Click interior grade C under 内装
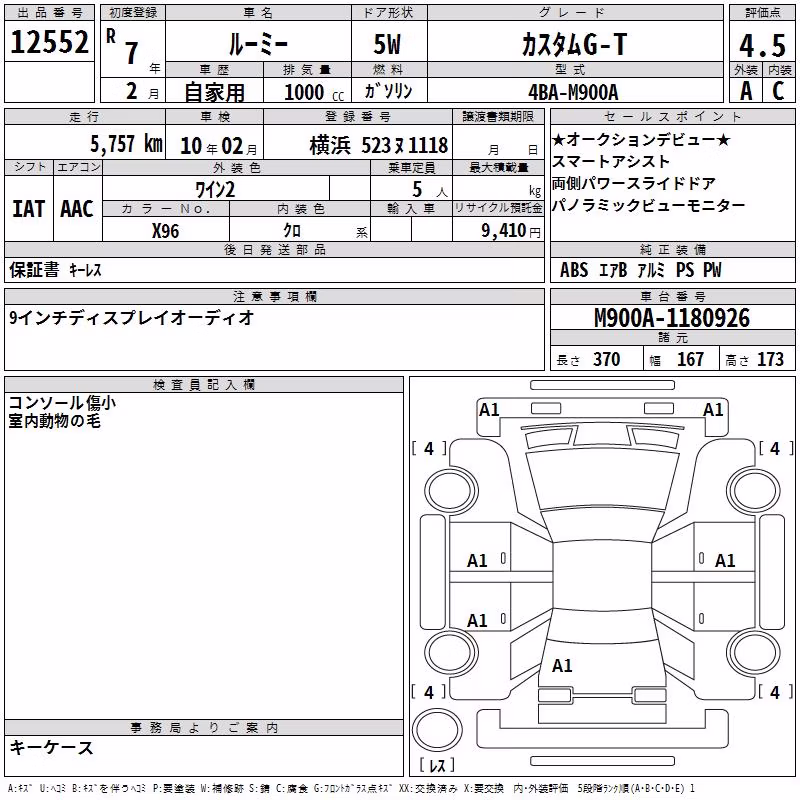800x800 pixels. click(778, 91)
